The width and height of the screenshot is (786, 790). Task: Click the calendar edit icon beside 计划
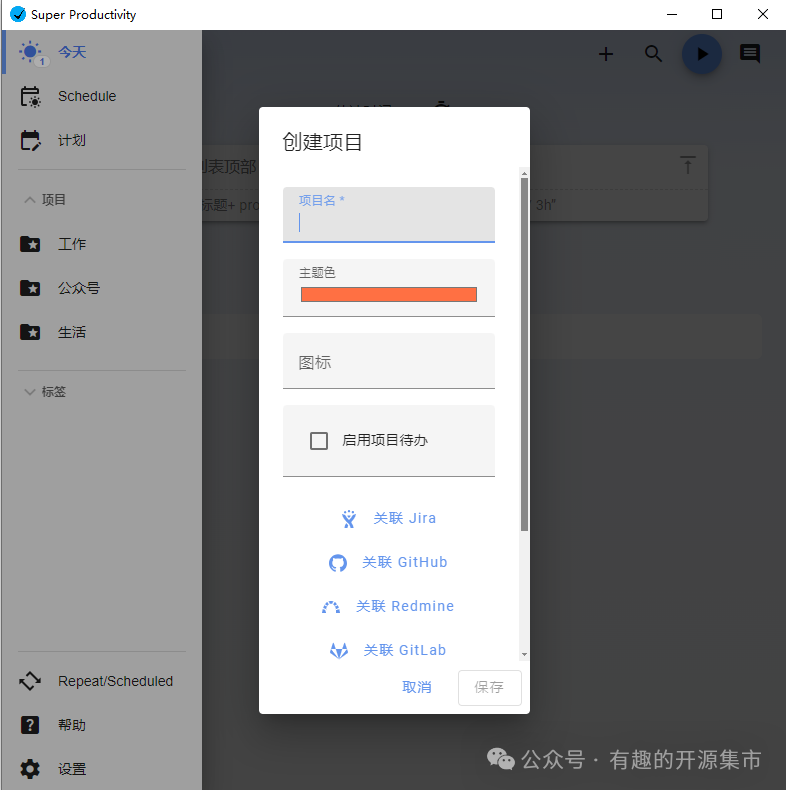pos(30,140)
